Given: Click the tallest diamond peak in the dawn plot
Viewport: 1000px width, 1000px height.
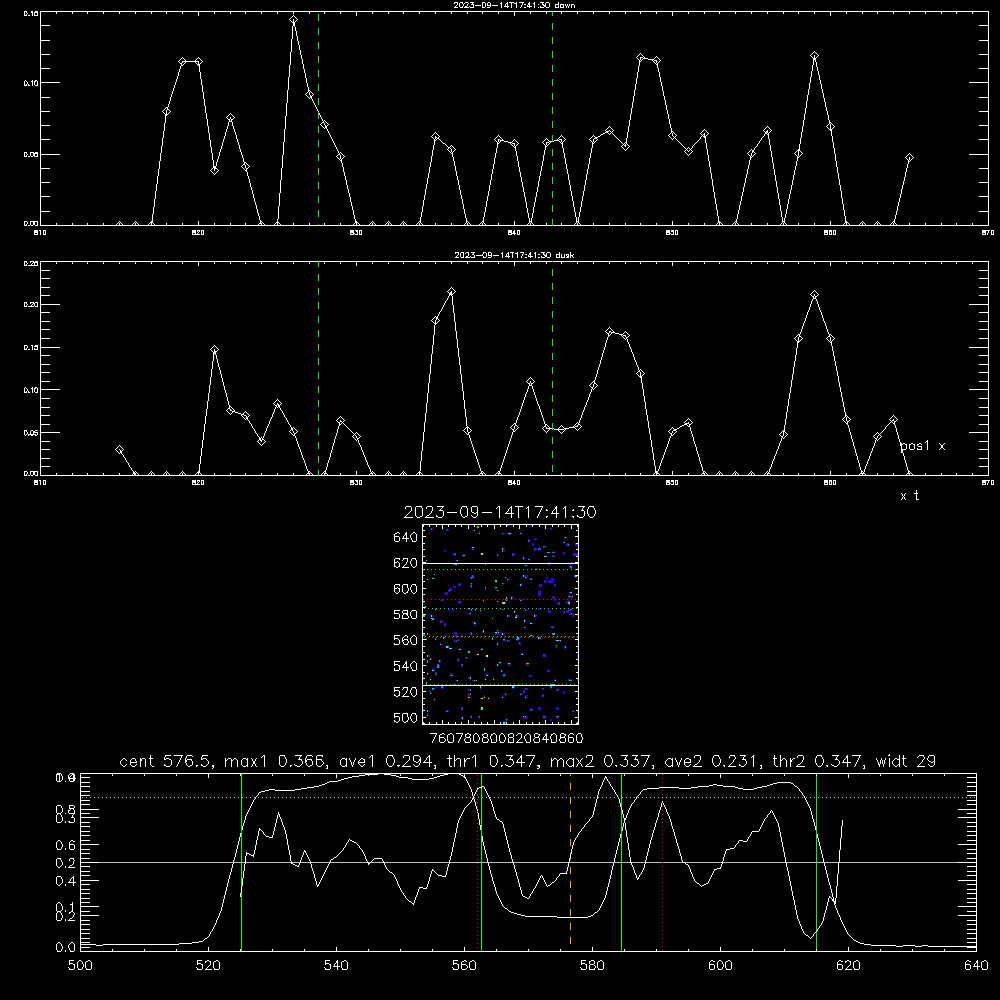Looking at the screenshot, I should pos(293,20).
